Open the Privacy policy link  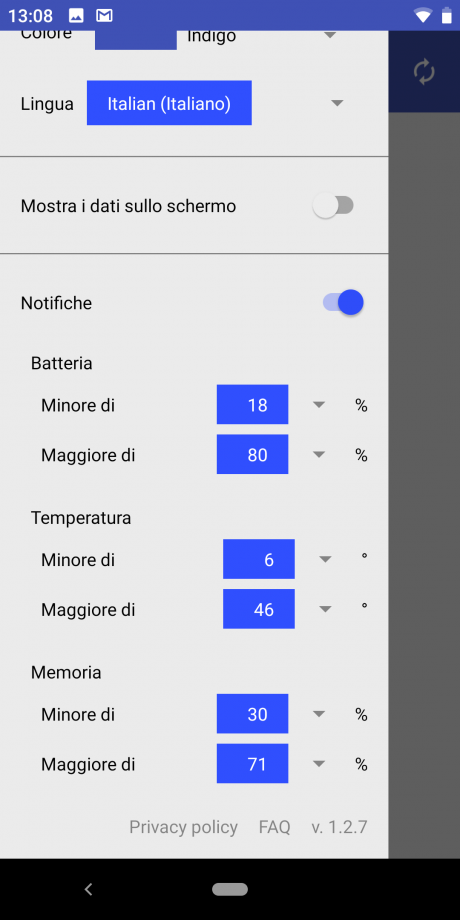183,827
